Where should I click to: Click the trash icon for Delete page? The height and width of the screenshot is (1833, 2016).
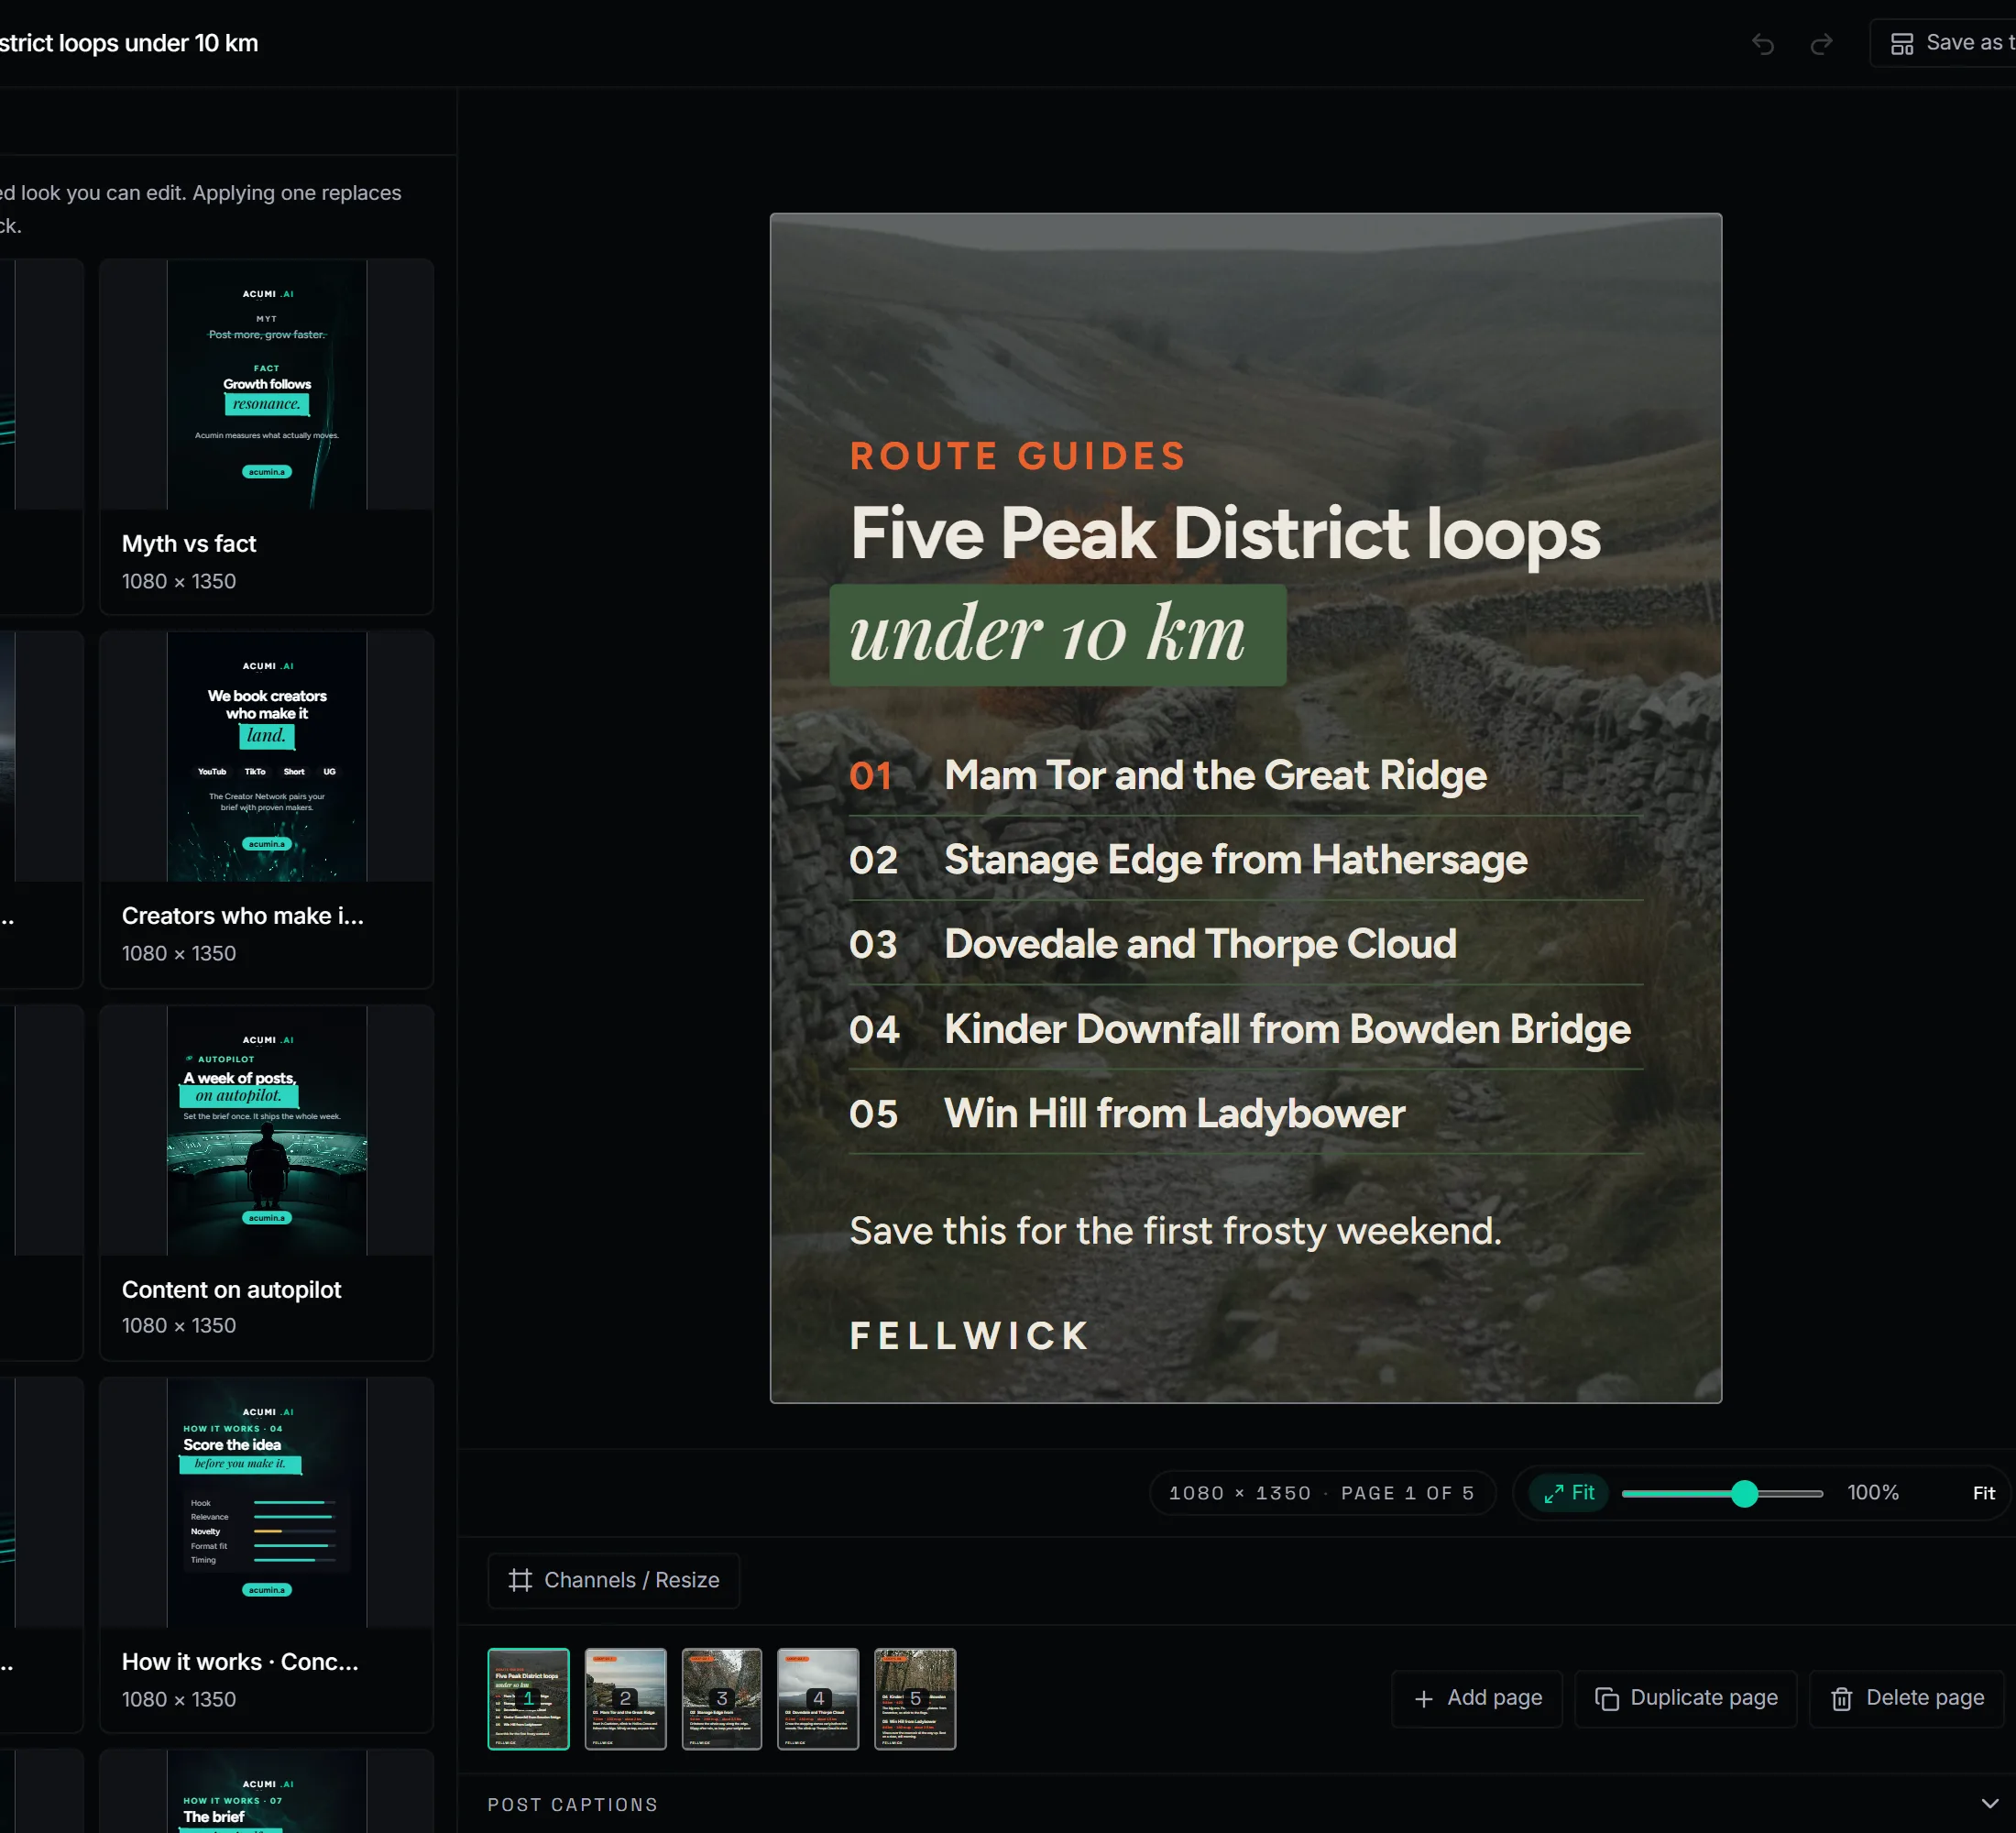(x=1842, y=1699)
